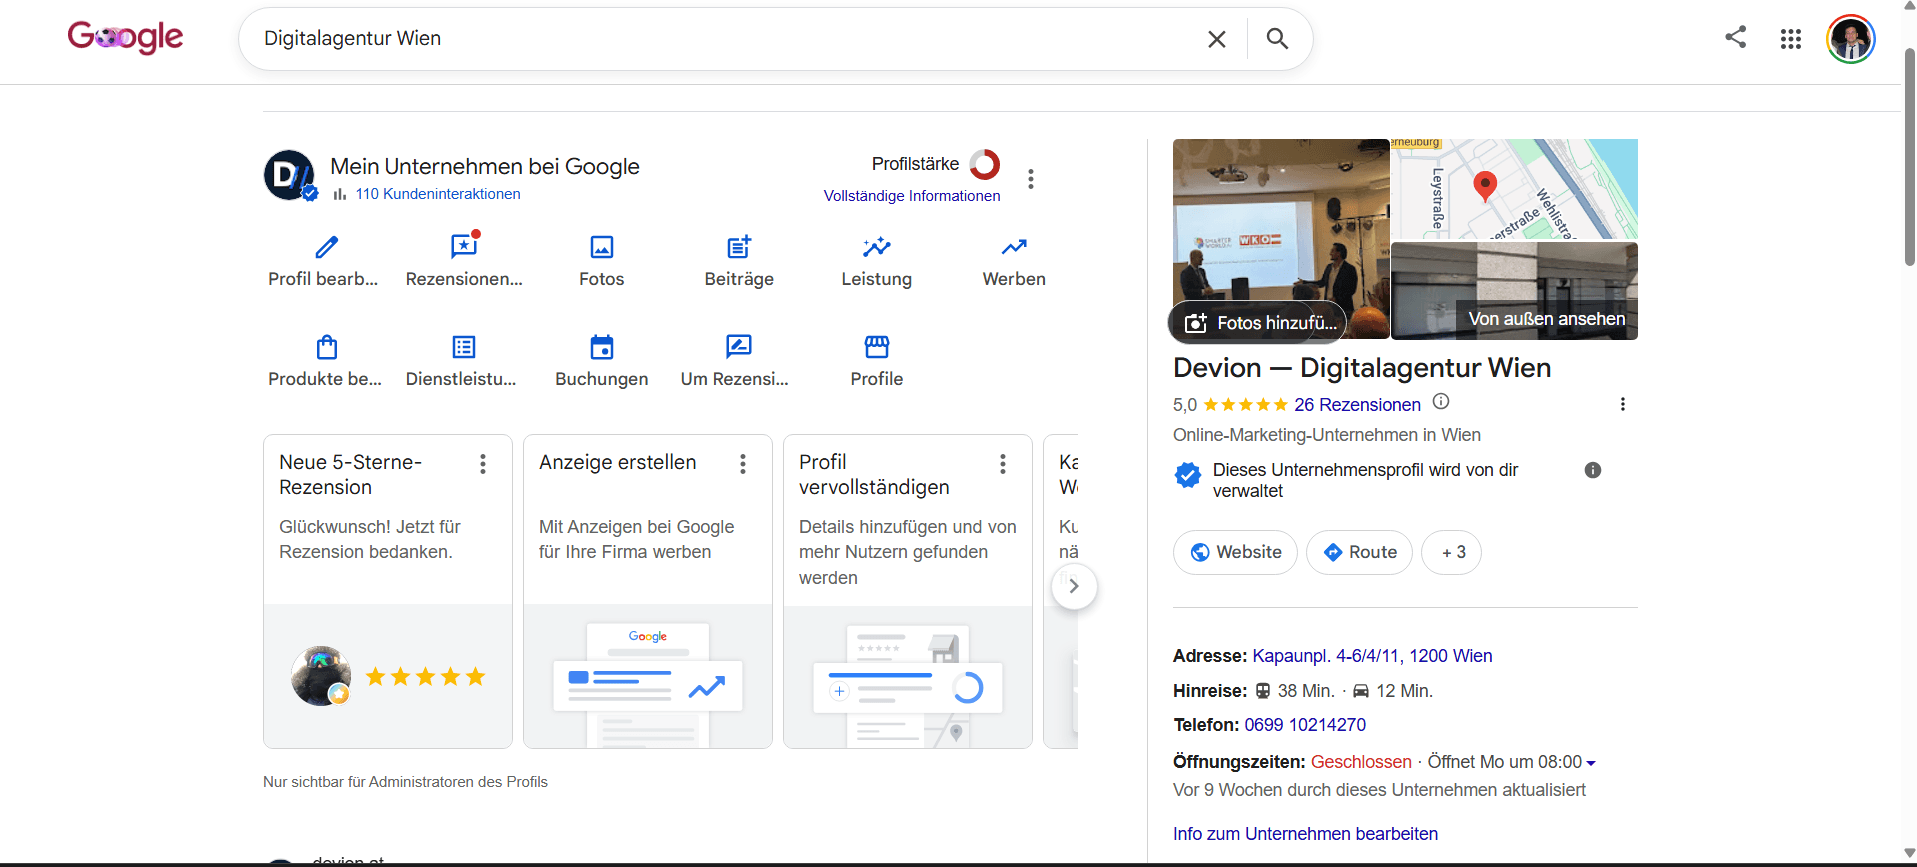The width and height of the screenshot is (1917, 867).
Task: Expand opening hours dropdown arrow
Action: tap(1591, 763)
